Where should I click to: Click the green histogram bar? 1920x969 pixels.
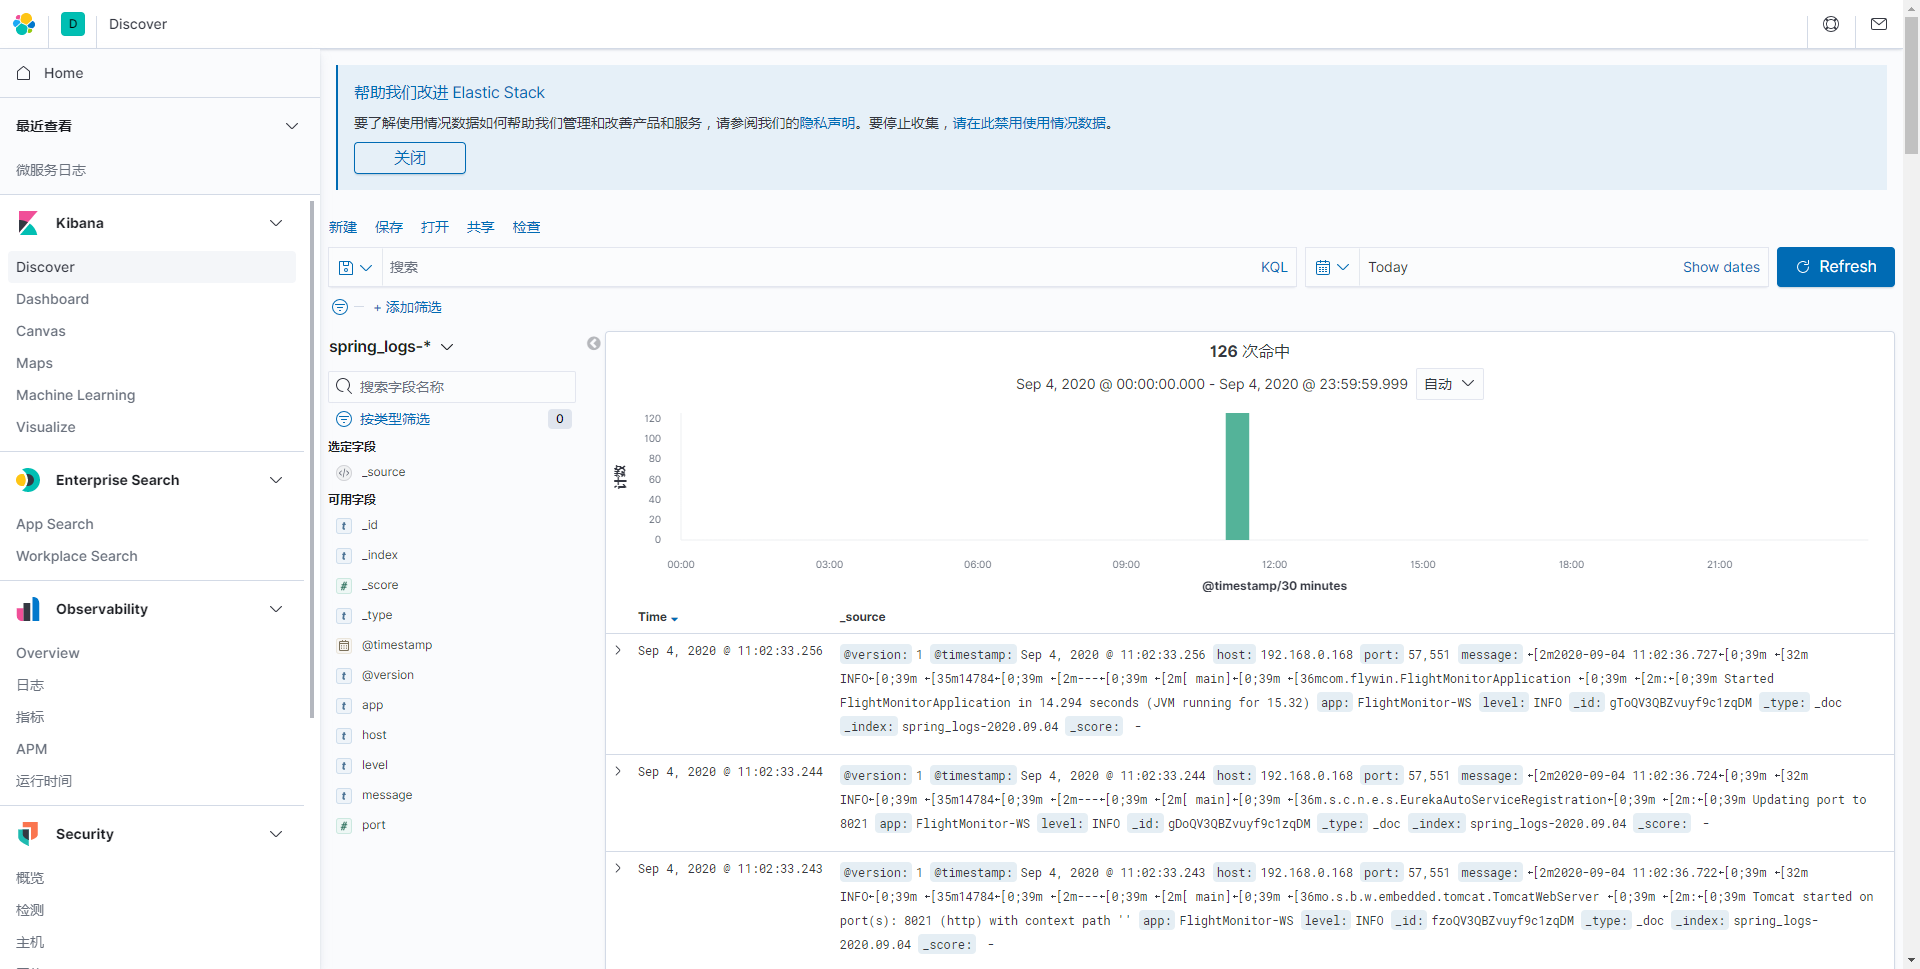1237,477
